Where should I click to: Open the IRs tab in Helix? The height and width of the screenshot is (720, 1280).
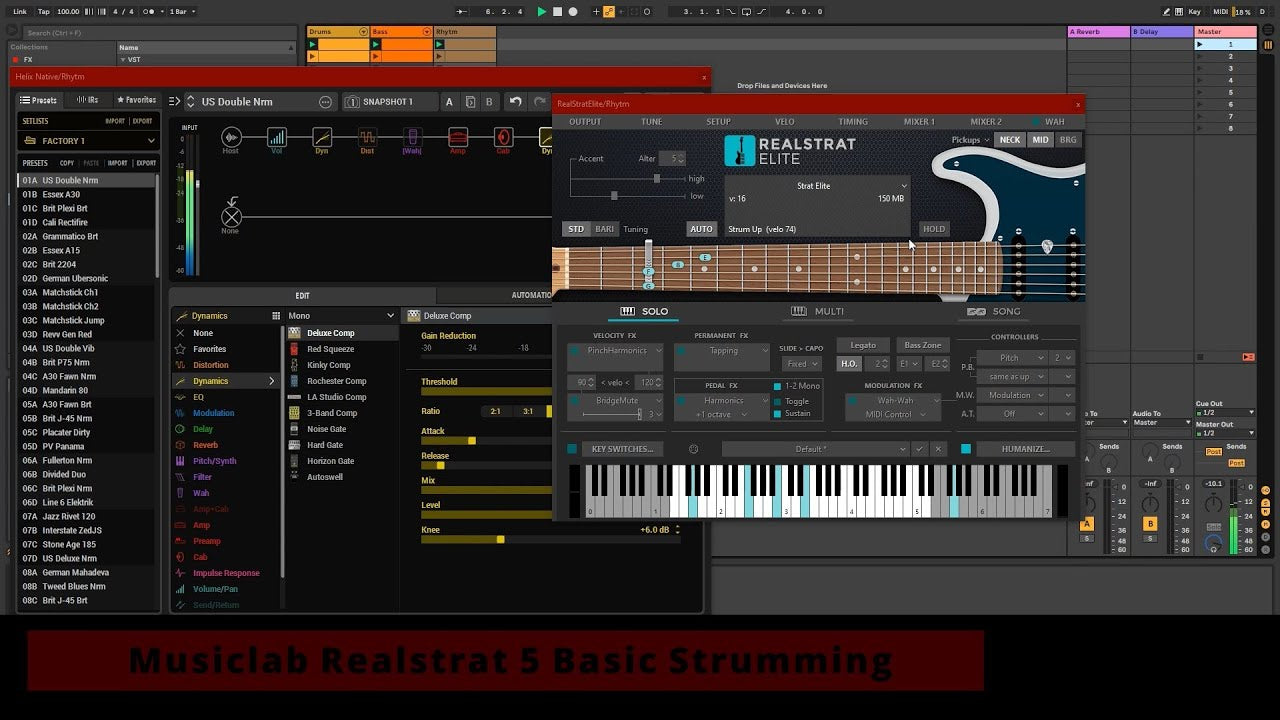[87, 100]
